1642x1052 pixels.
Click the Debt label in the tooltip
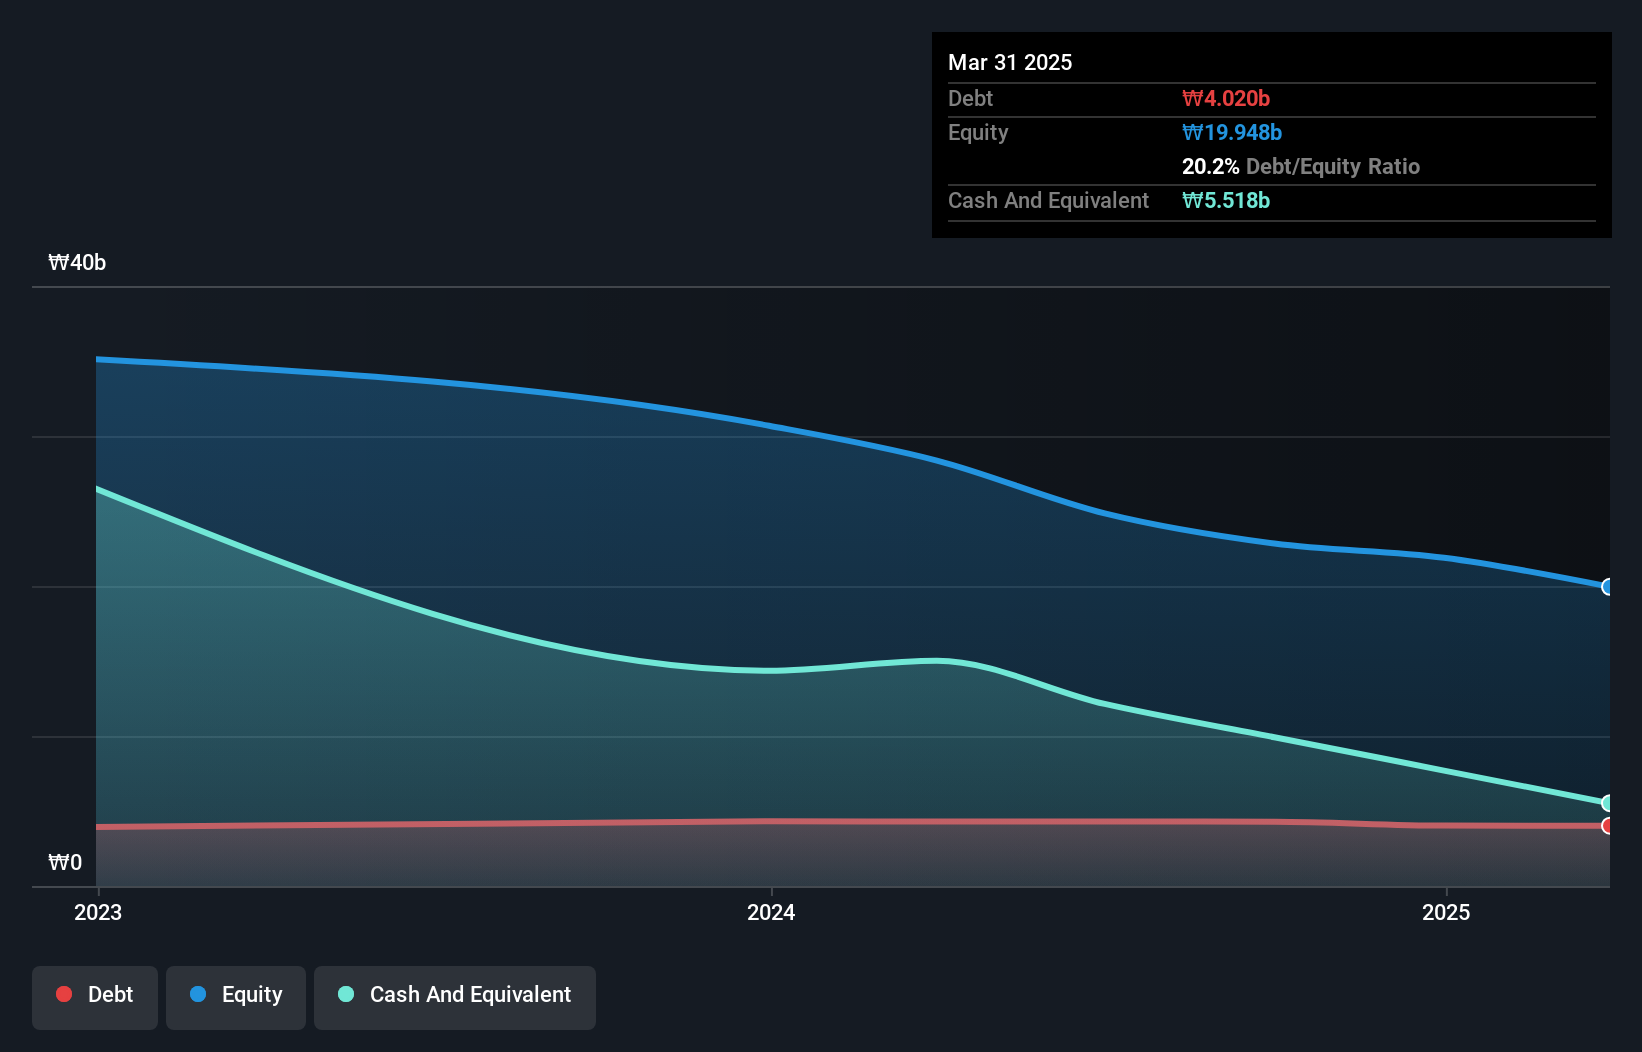[970, 98]
